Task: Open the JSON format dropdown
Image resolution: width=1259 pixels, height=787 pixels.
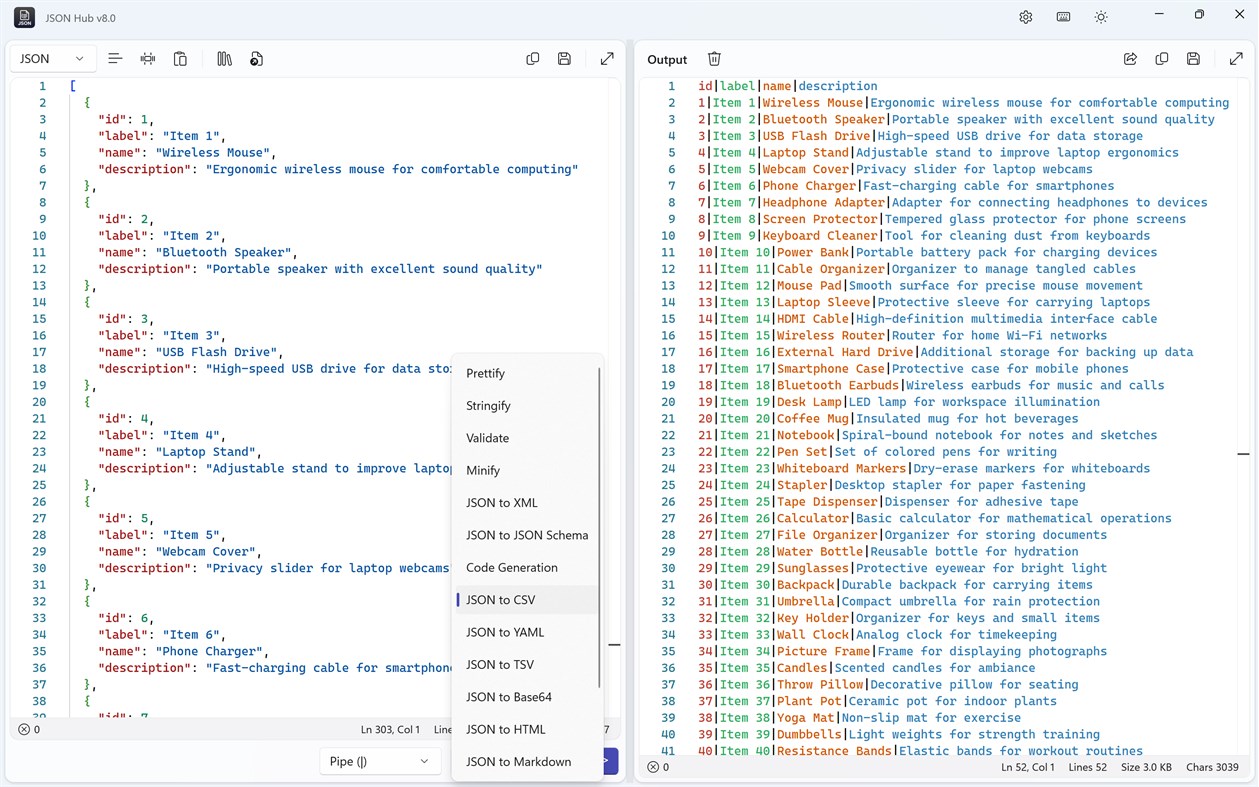Action: tap(53, 59)
